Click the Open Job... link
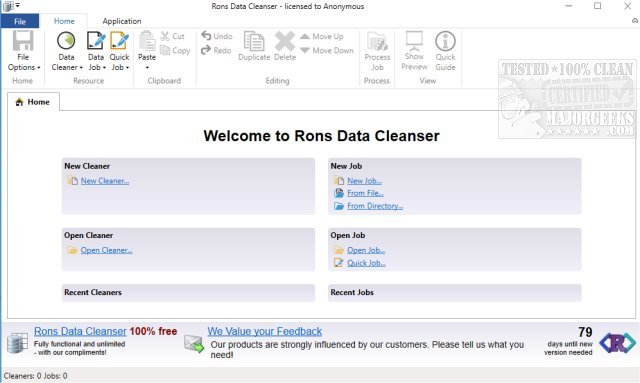 (x=366, y=250)
